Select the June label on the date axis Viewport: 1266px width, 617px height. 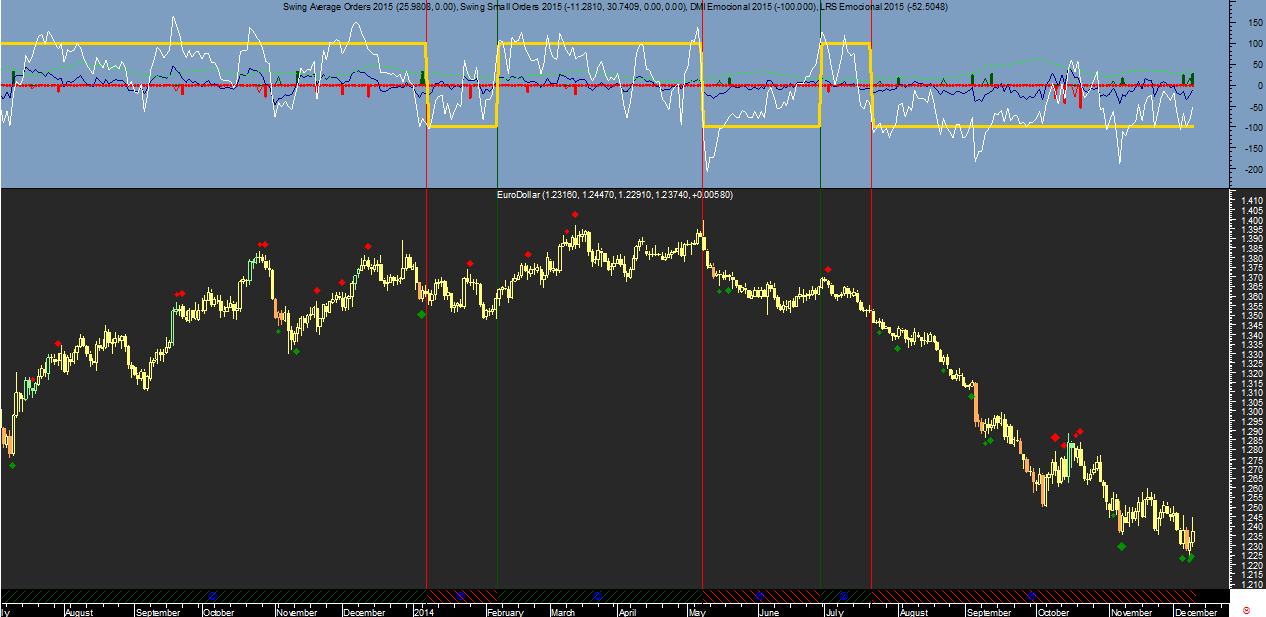(x=768, y=611)
